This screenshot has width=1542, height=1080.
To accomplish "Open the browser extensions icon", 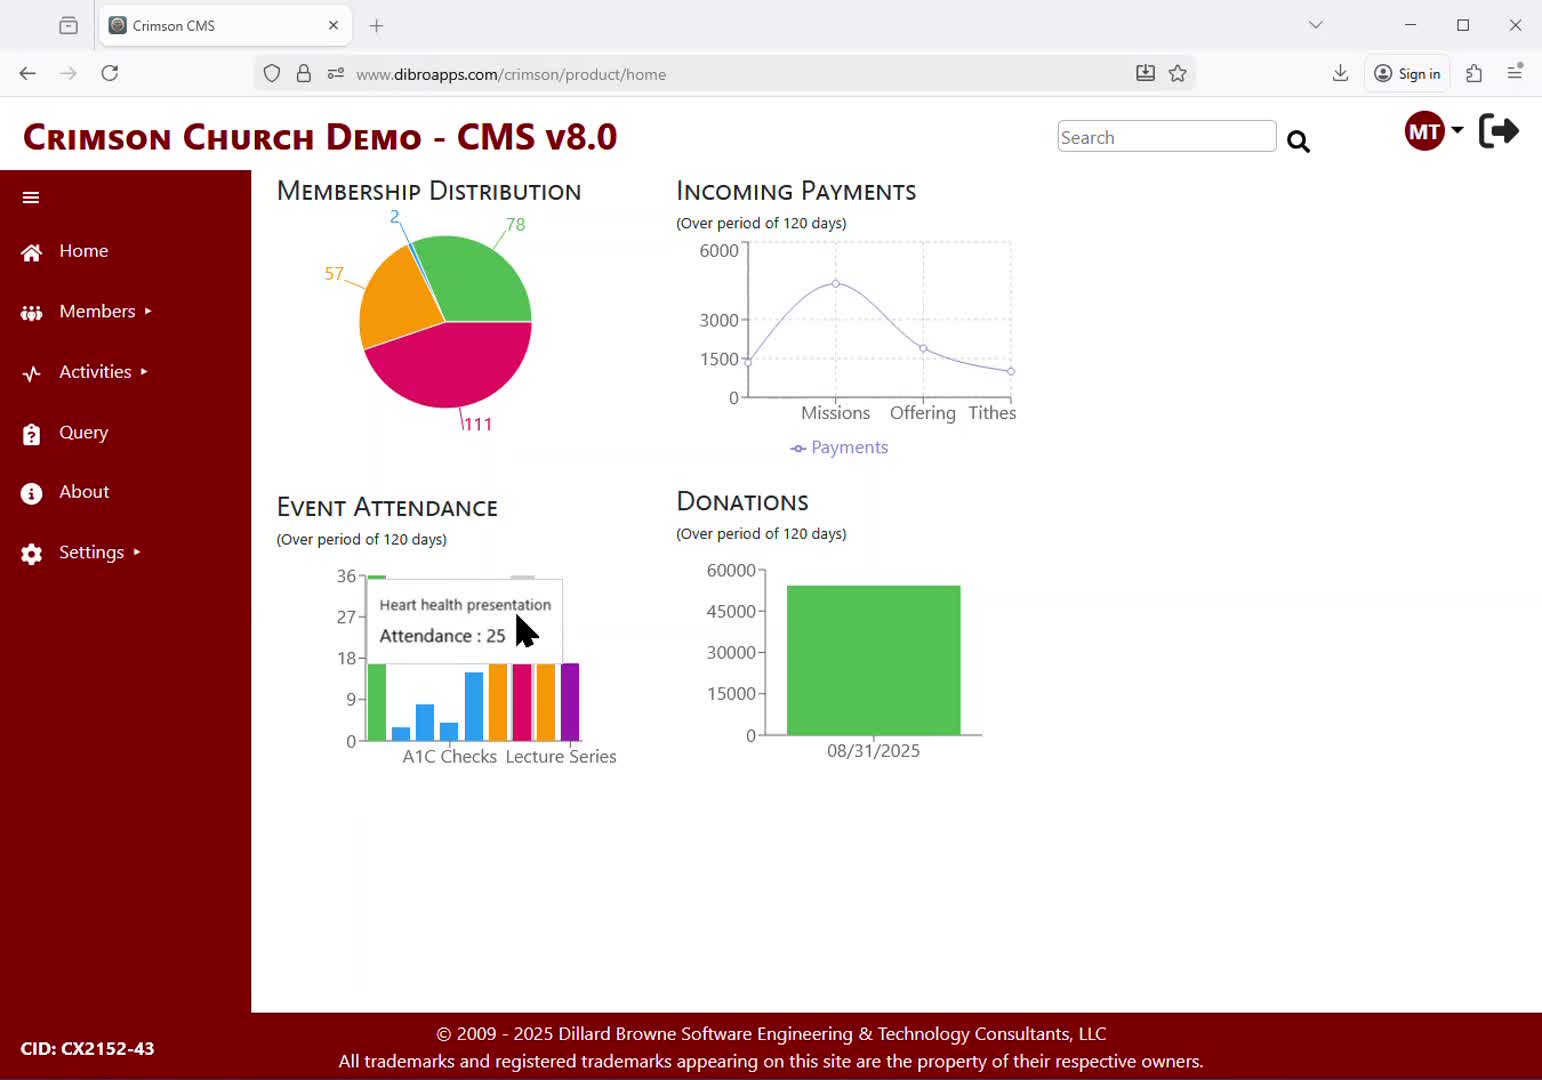I will 1473,73.
